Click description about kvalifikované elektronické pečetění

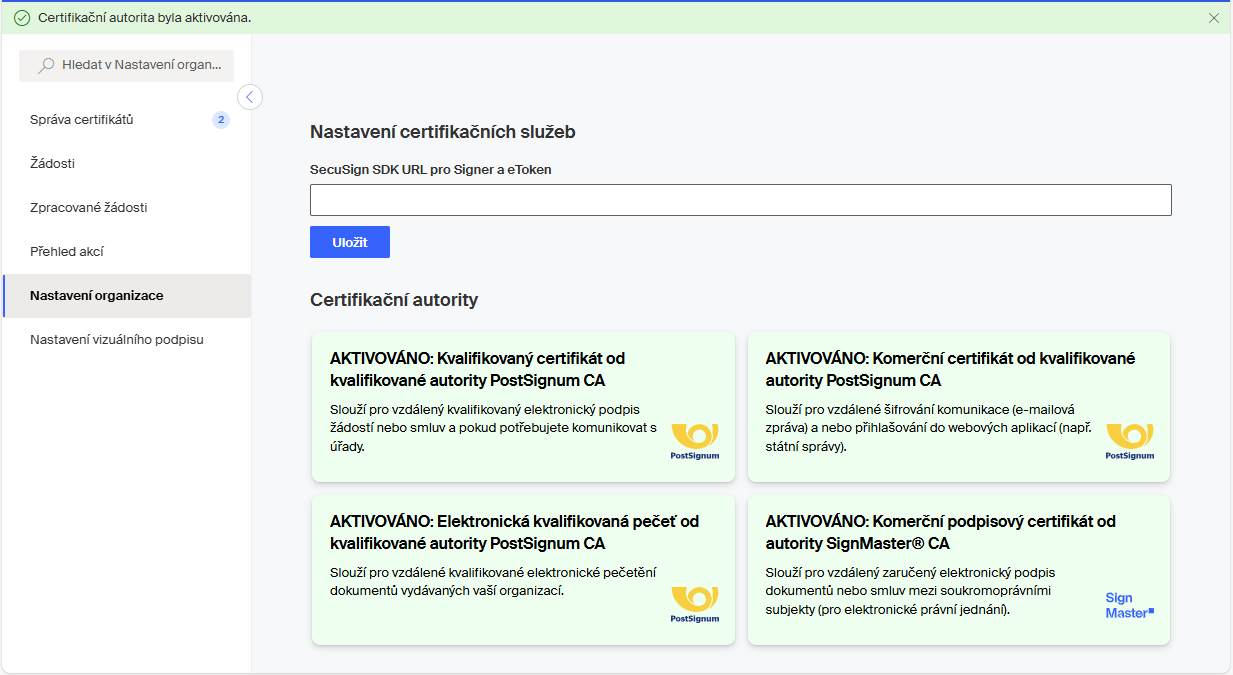[x=493, y=582]
